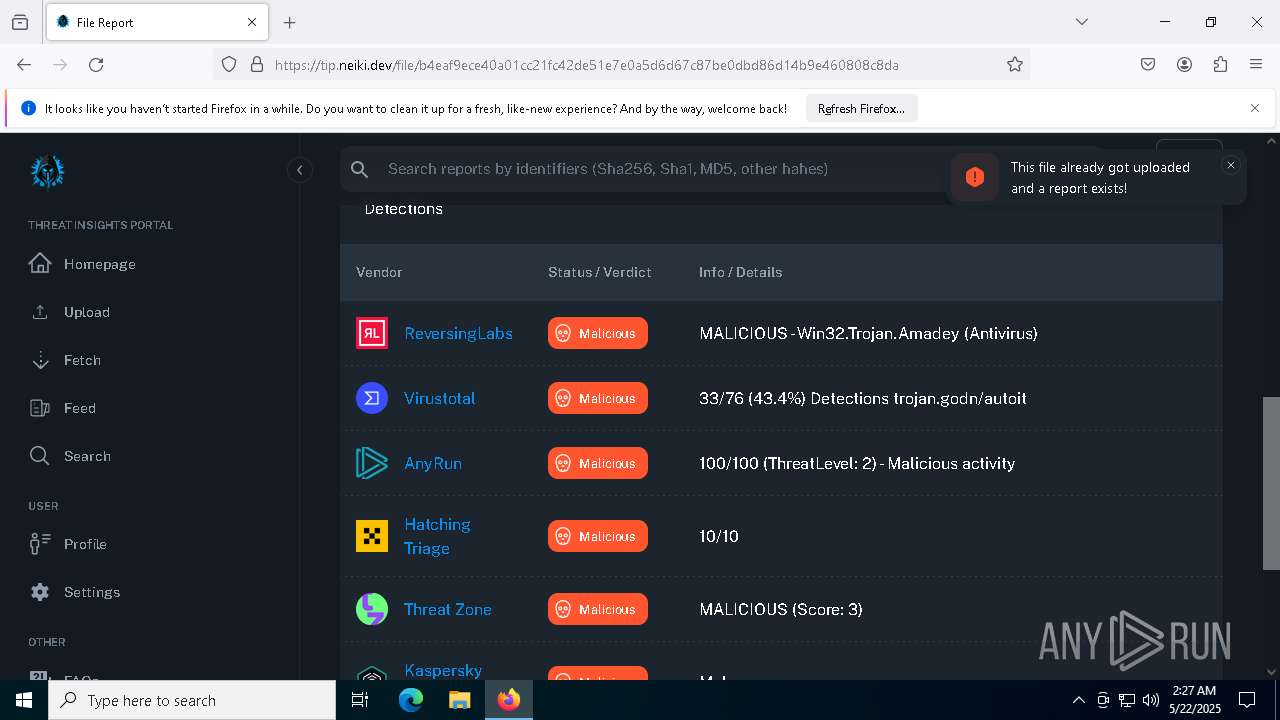Go back with the browser back arrow
The width and height of the screenshot is (1280, 720).
coord(24,64)
